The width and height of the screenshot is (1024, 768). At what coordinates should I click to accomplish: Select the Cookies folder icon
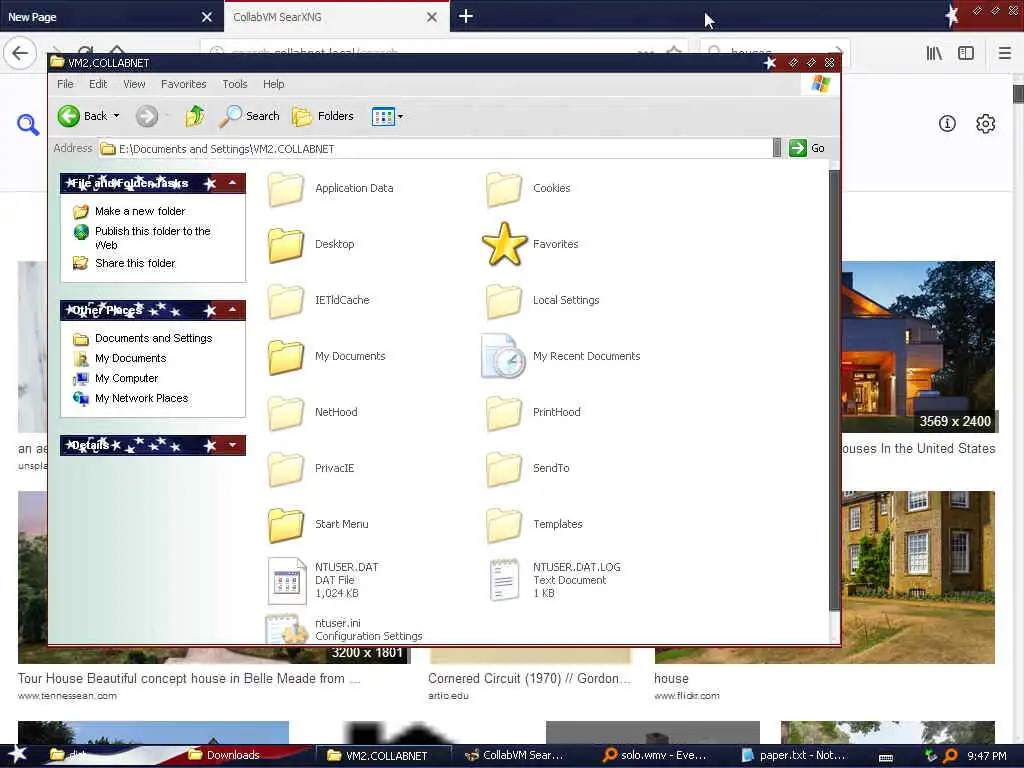[x=504, y=189]
